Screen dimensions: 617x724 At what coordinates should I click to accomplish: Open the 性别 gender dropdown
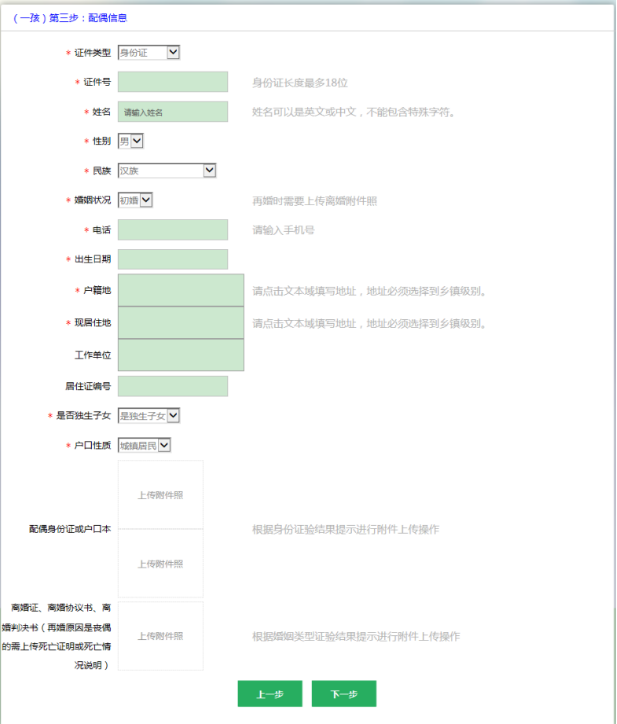[x=130, y=141]
